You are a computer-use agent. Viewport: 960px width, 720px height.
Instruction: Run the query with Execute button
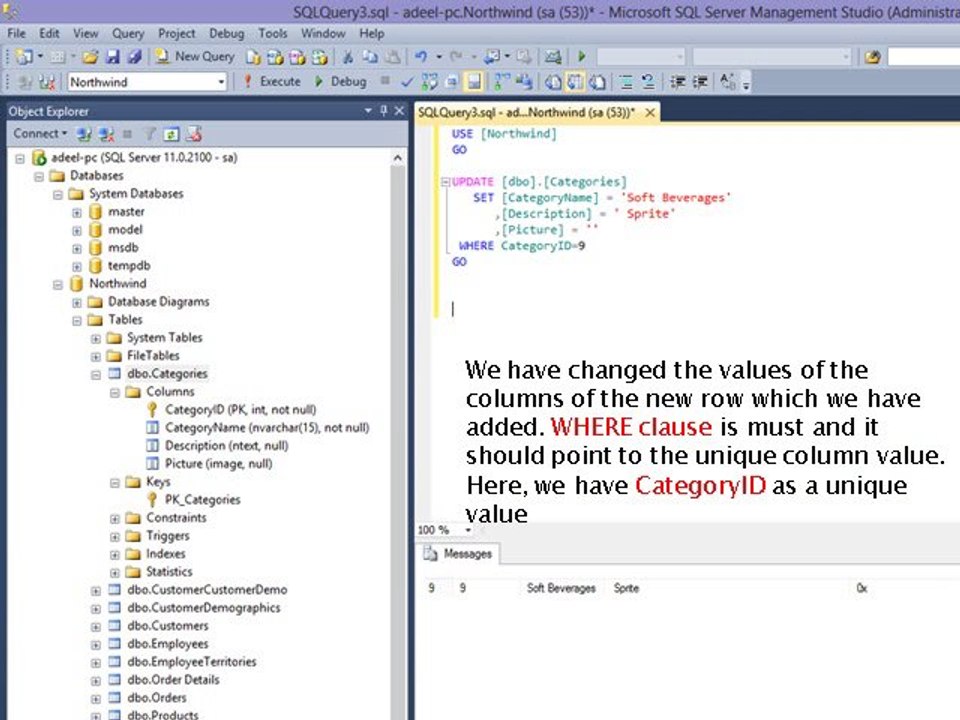272,81
